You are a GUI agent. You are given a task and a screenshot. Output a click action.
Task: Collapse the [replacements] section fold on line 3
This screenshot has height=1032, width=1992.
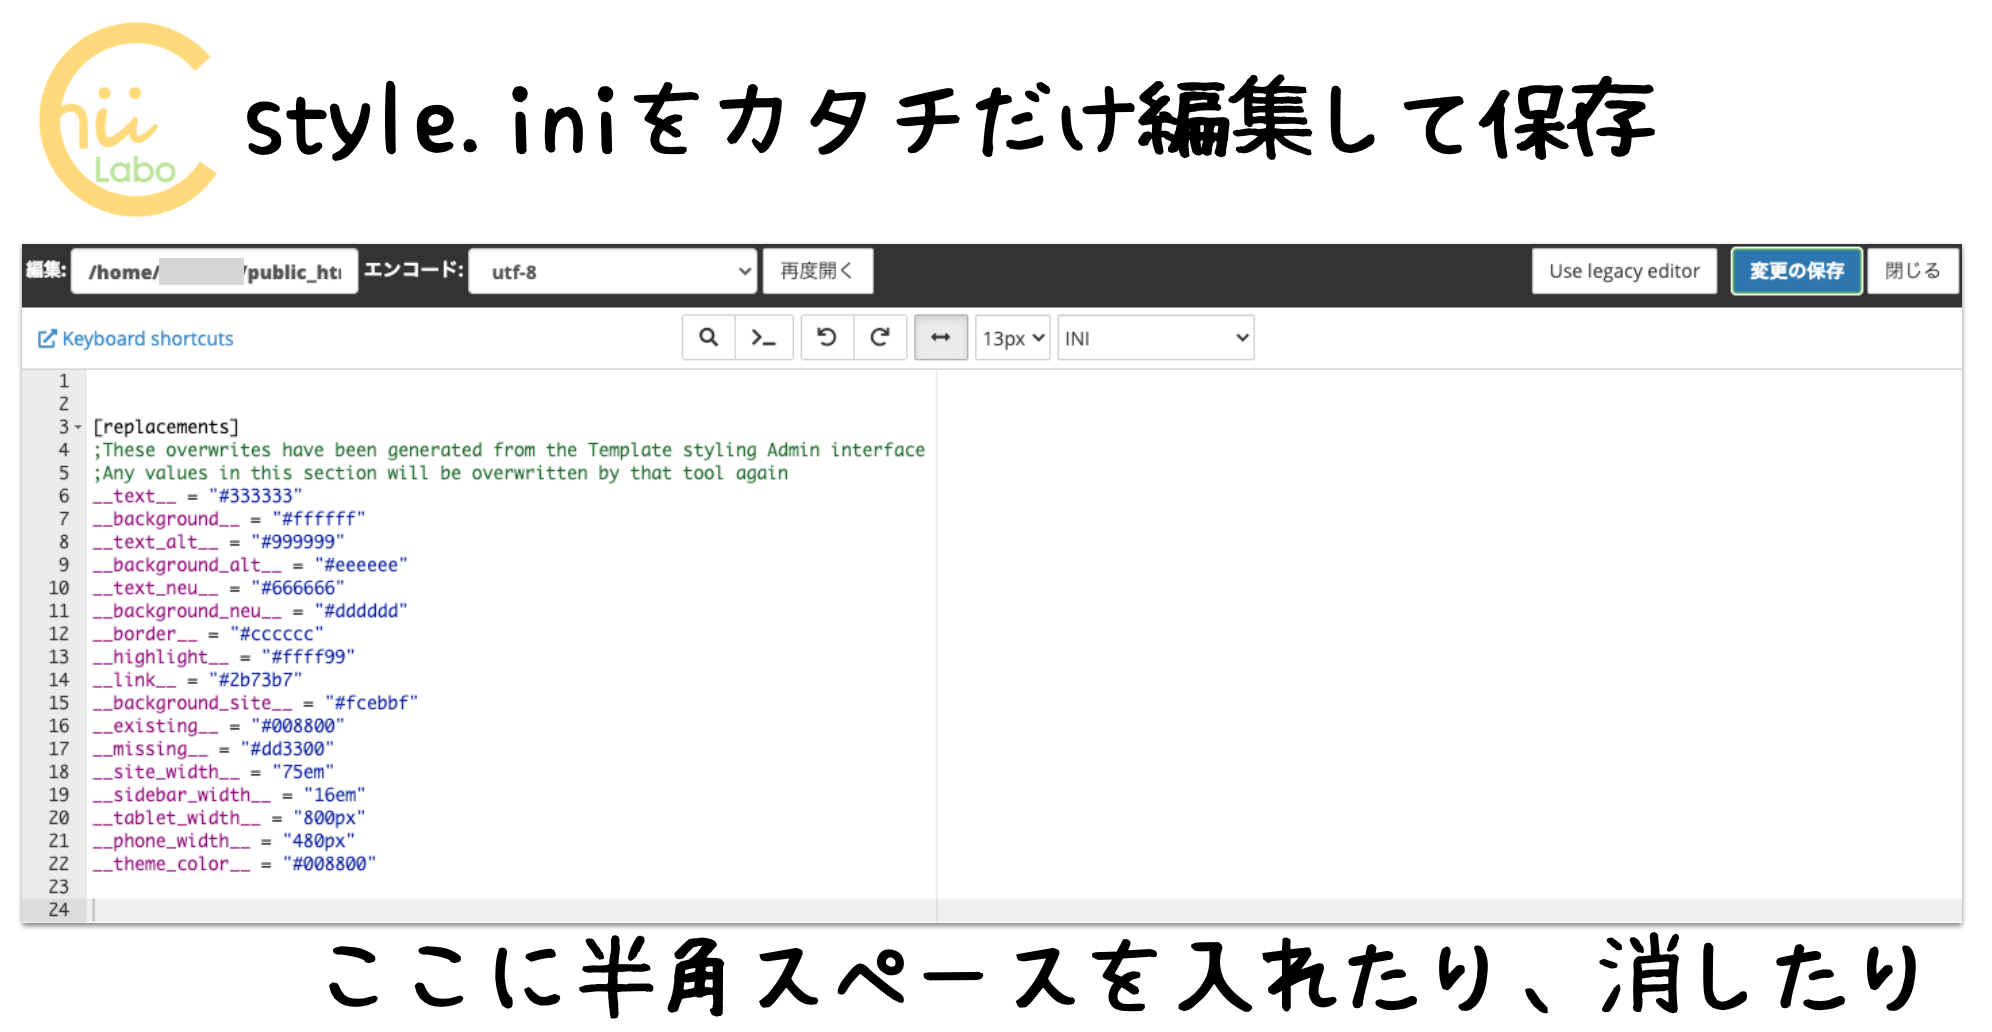pos(78,426)
